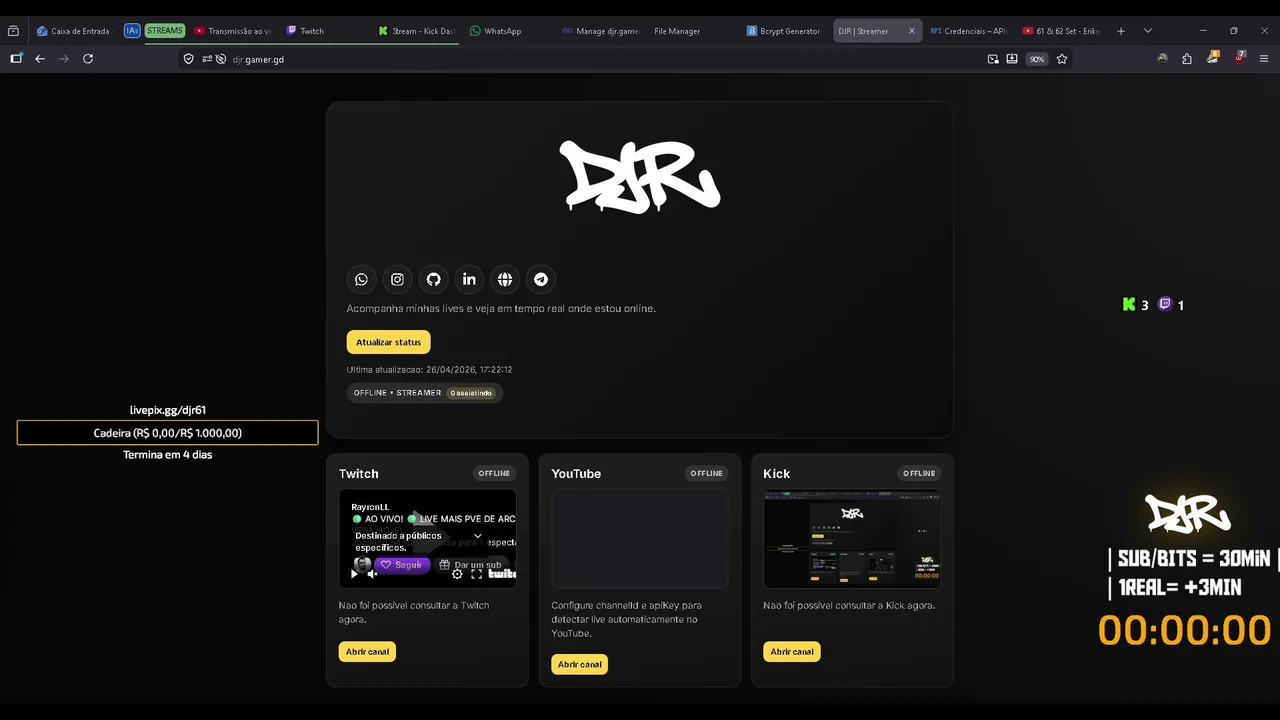Open Twitch player settings gear
Image resolution: width=1280 pixels, height=720 pixels.
457,574
